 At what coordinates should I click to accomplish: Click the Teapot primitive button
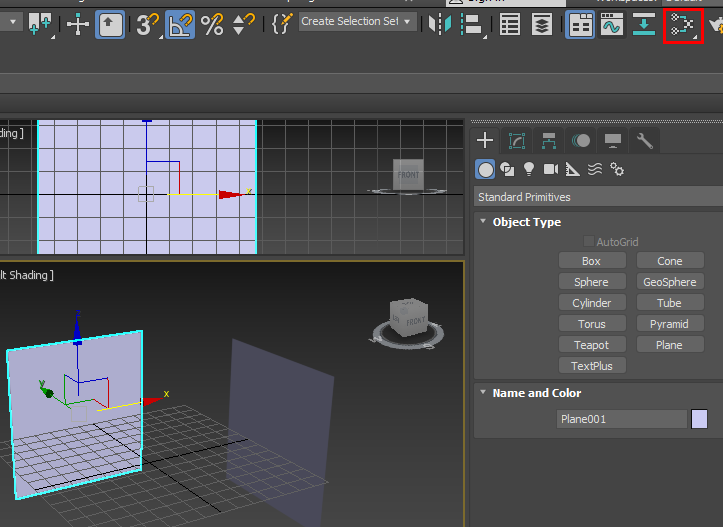click(592, 345)
